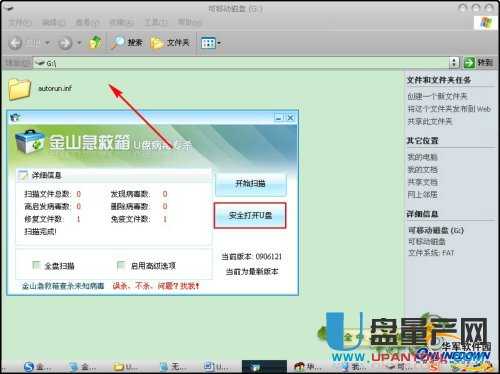Open the address bar dropdown list
Viewport: 500px width, 374px height.
[x=454, y=62]
